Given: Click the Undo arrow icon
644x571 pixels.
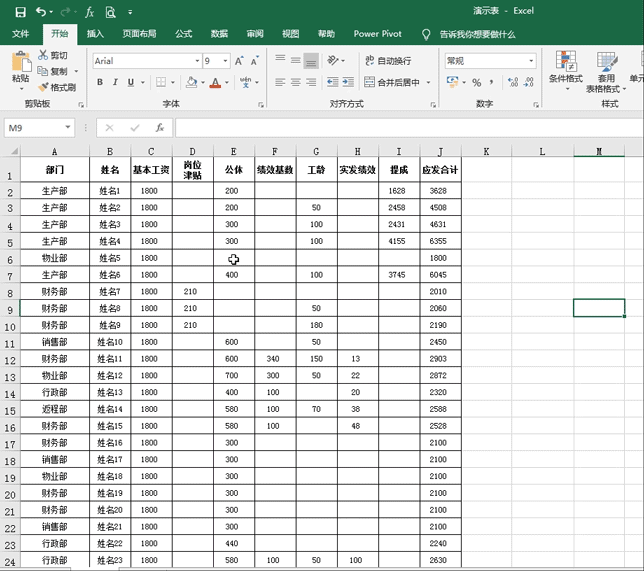Looking at the screenshot, I should pyautogui.click(x=41, y=12).
